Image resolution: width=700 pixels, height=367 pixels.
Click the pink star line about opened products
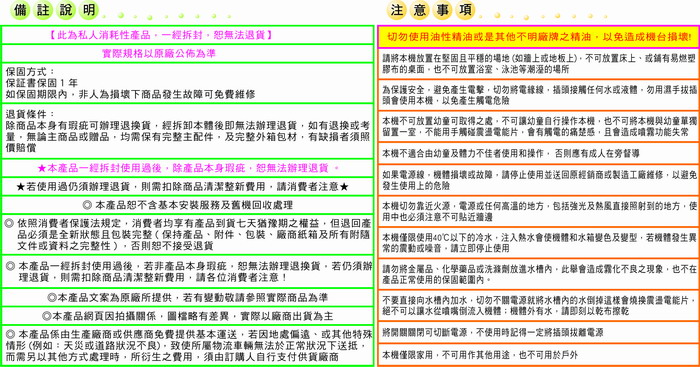tap(188, 168)
